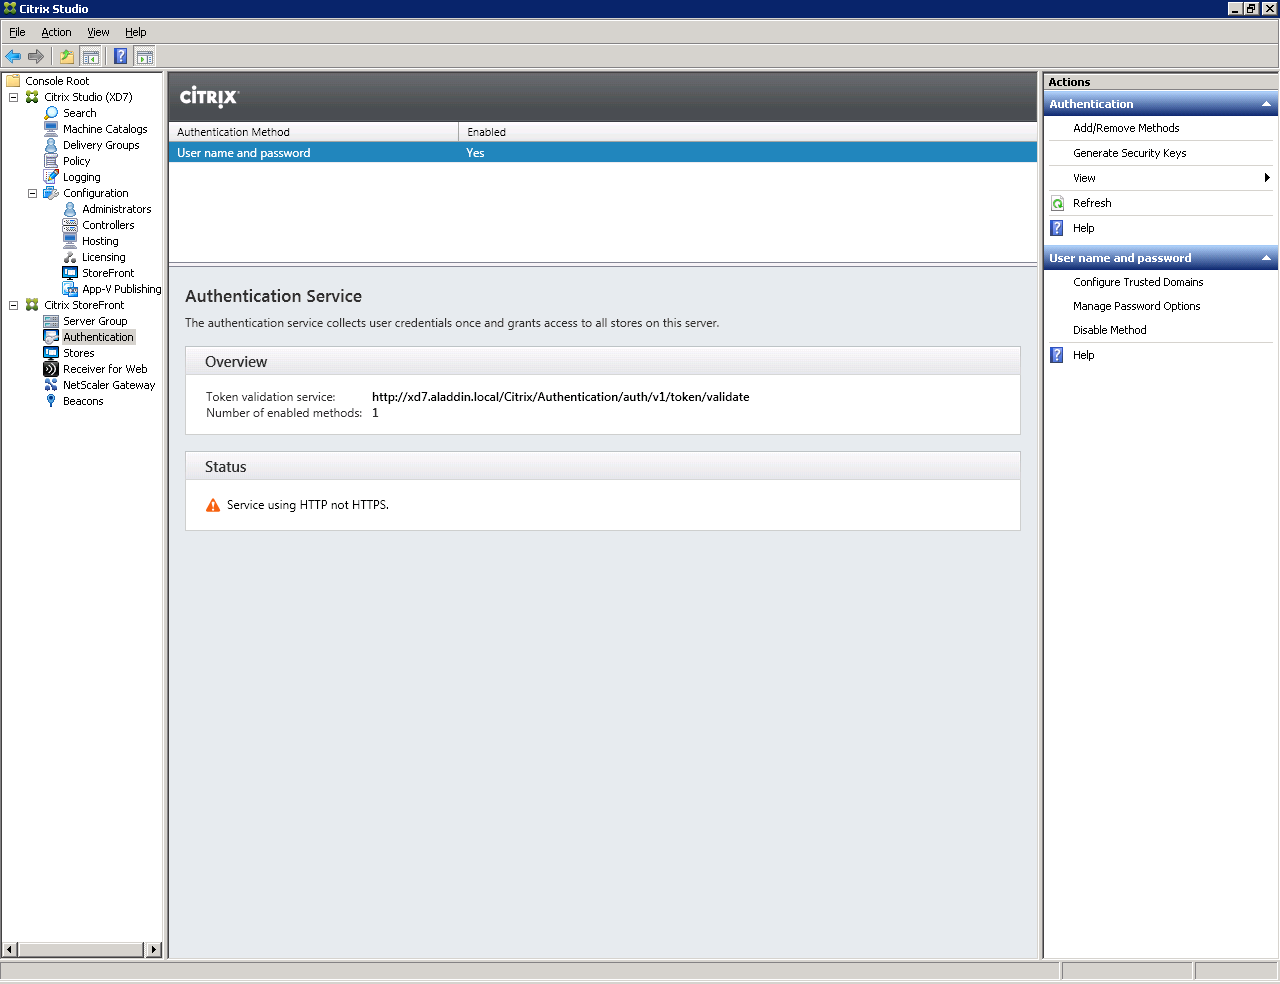Click the Beacons pin icon

click(51, 401)
